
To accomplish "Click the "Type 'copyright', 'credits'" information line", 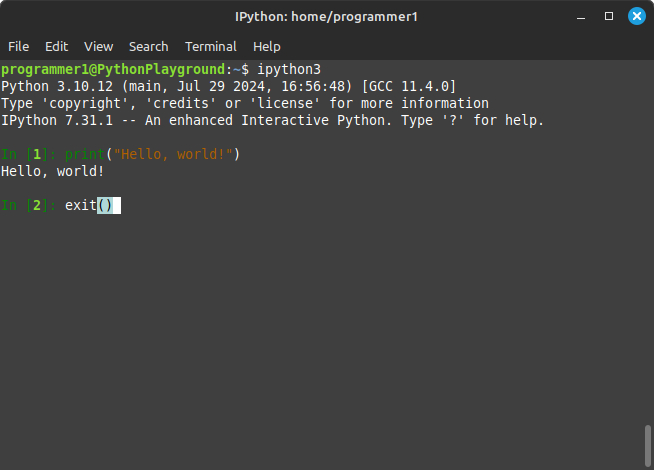I will click(245, 103).
